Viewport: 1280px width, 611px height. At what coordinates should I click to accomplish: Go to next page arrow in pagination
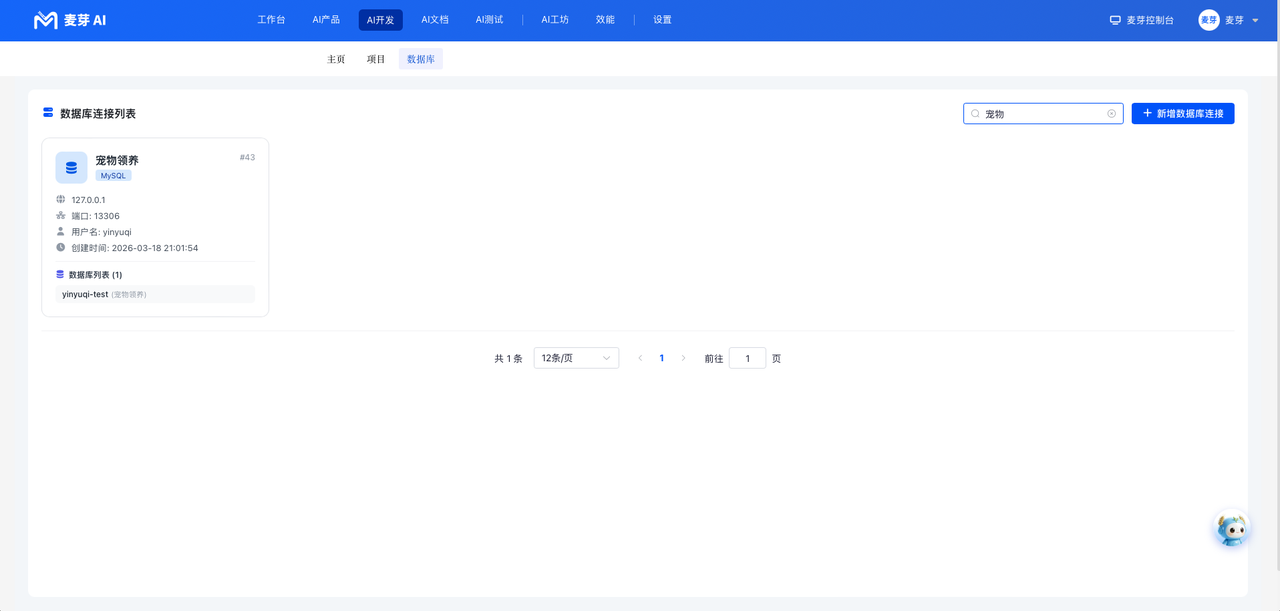coord(684,358)
